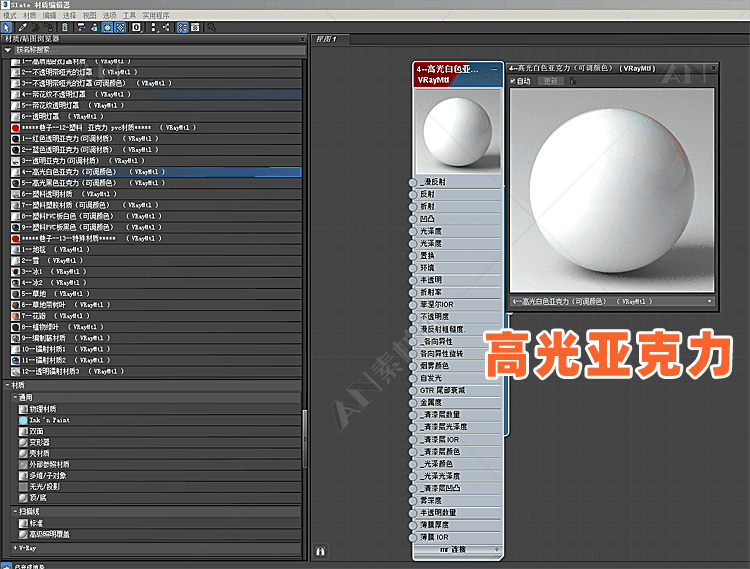Open the 材质 menu

[x=27, y=16]
